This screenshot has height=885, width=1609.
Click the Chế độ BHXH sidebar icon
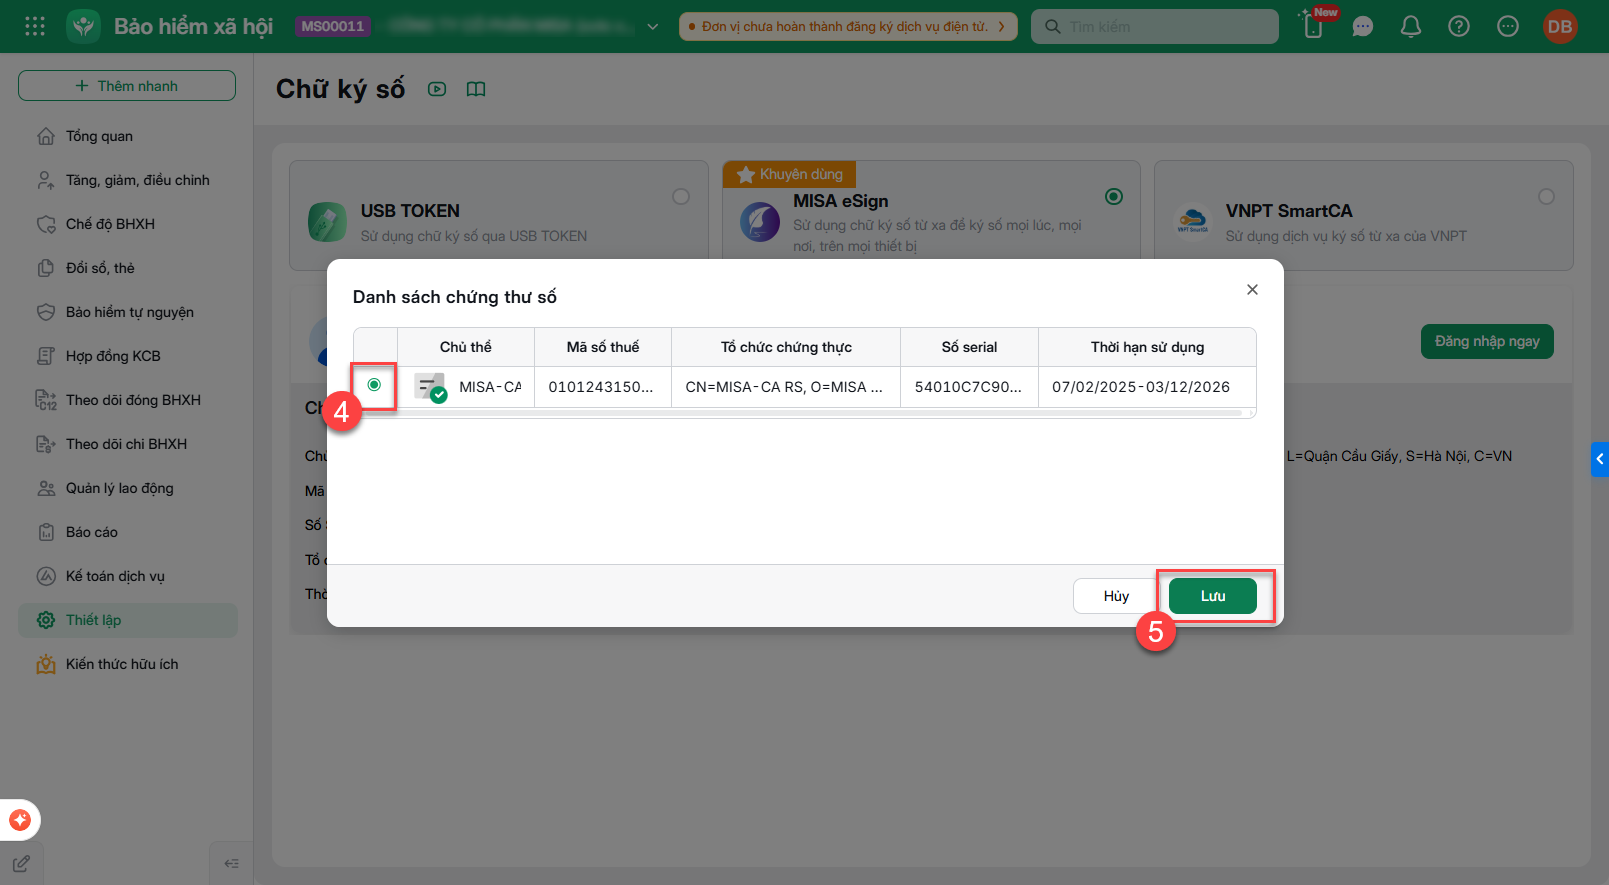(x=46, y=224)
